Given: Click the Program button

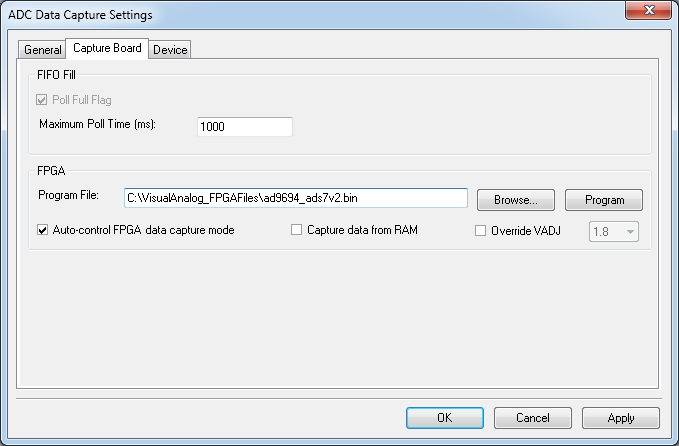Looking at the screenshot, I should (x=604, y=200).
